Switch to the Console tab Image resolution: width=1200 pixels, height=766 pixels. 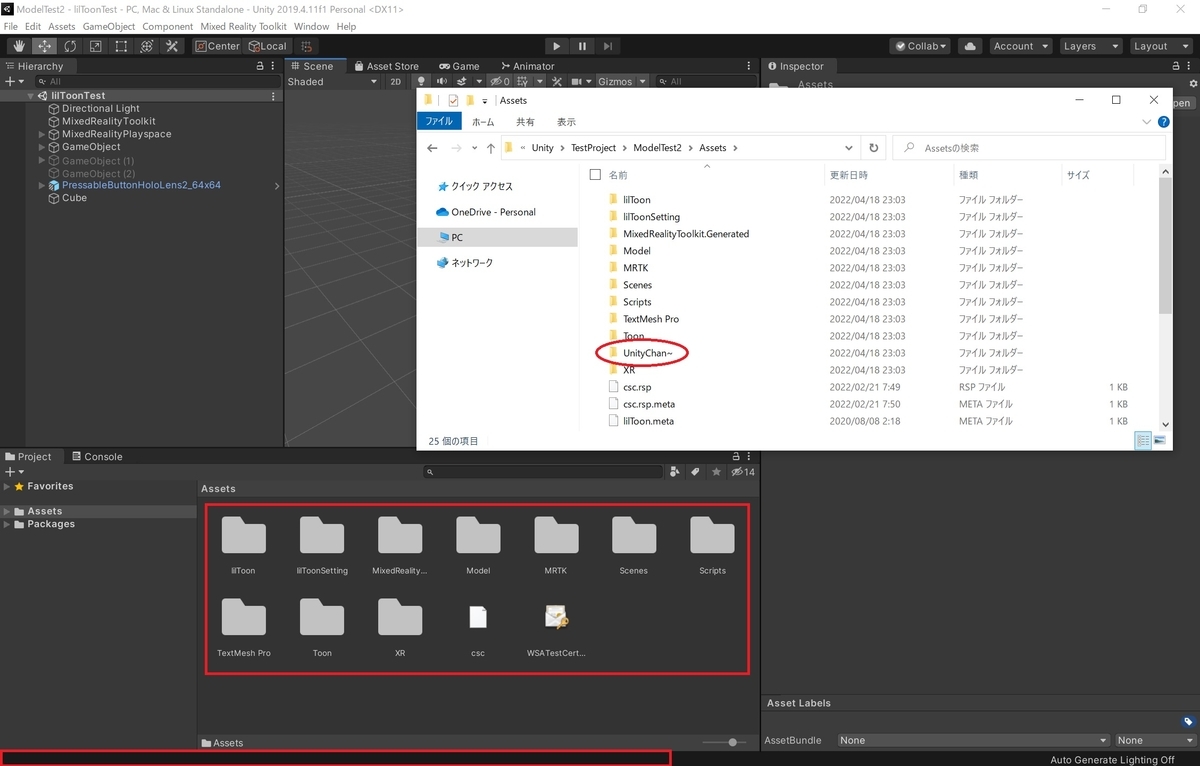click(97, 456)
